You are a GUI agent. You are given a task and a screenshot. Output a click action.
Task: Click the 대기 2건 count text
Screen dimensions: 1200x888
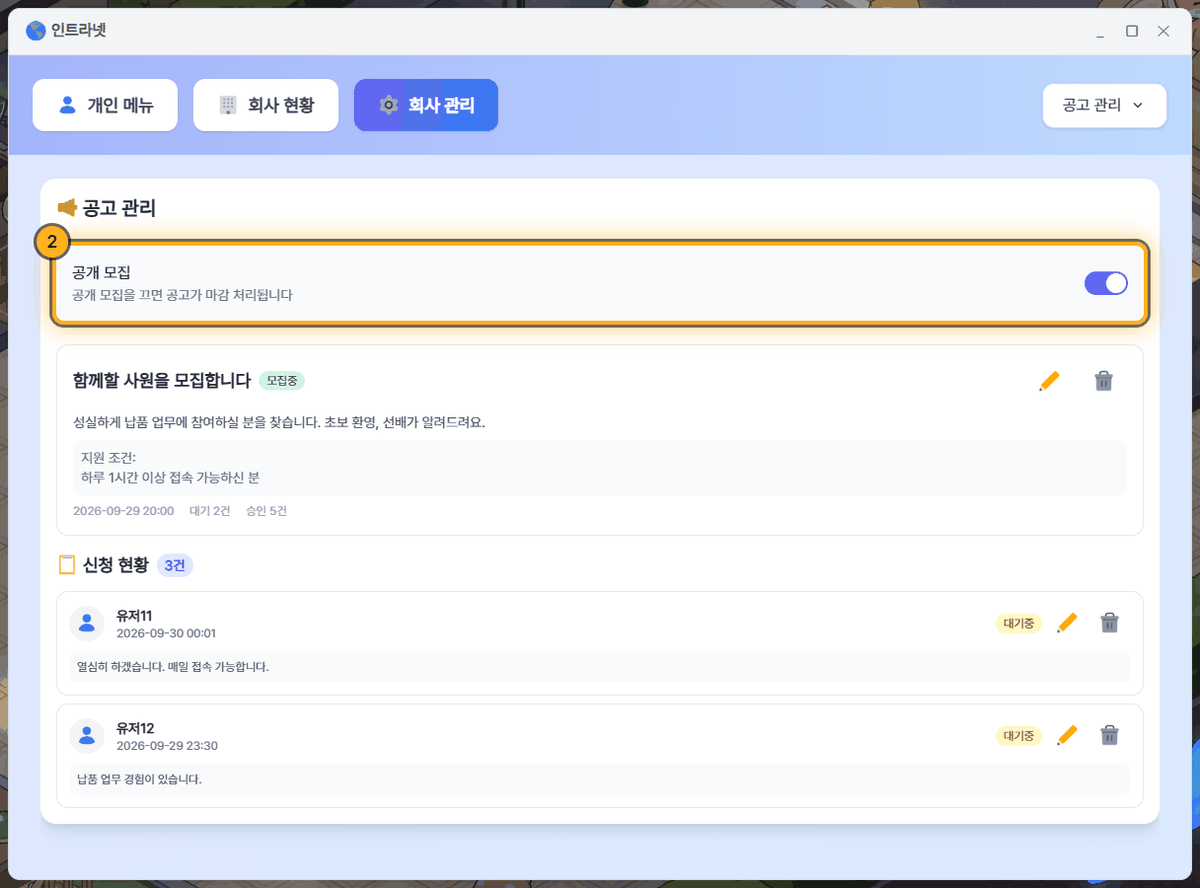click(210, 511)
